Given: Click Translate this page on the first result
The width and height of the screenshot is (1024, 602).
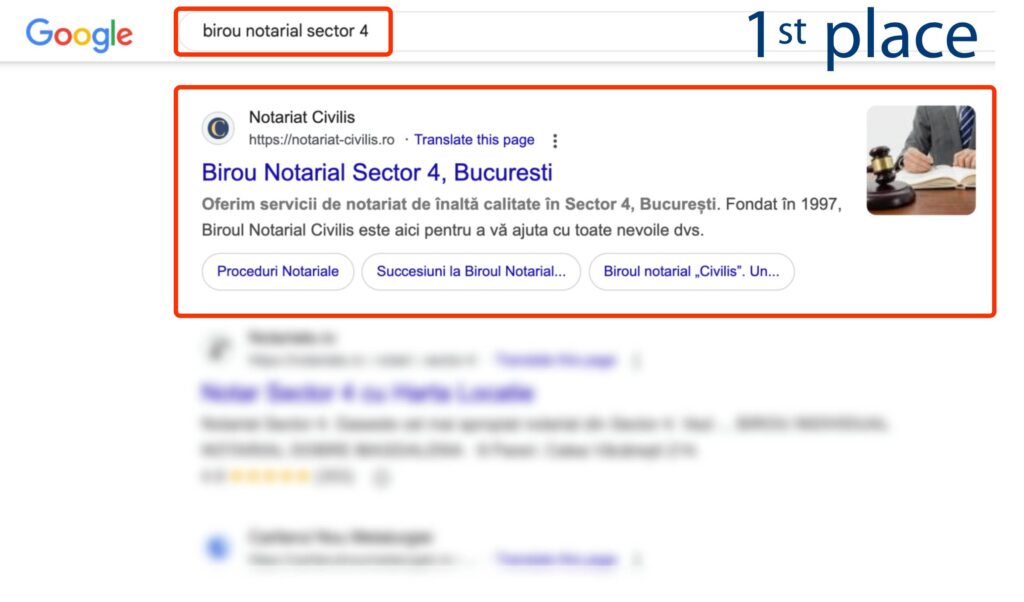Looking at the screenshot, I should click(x=474, y=139).
